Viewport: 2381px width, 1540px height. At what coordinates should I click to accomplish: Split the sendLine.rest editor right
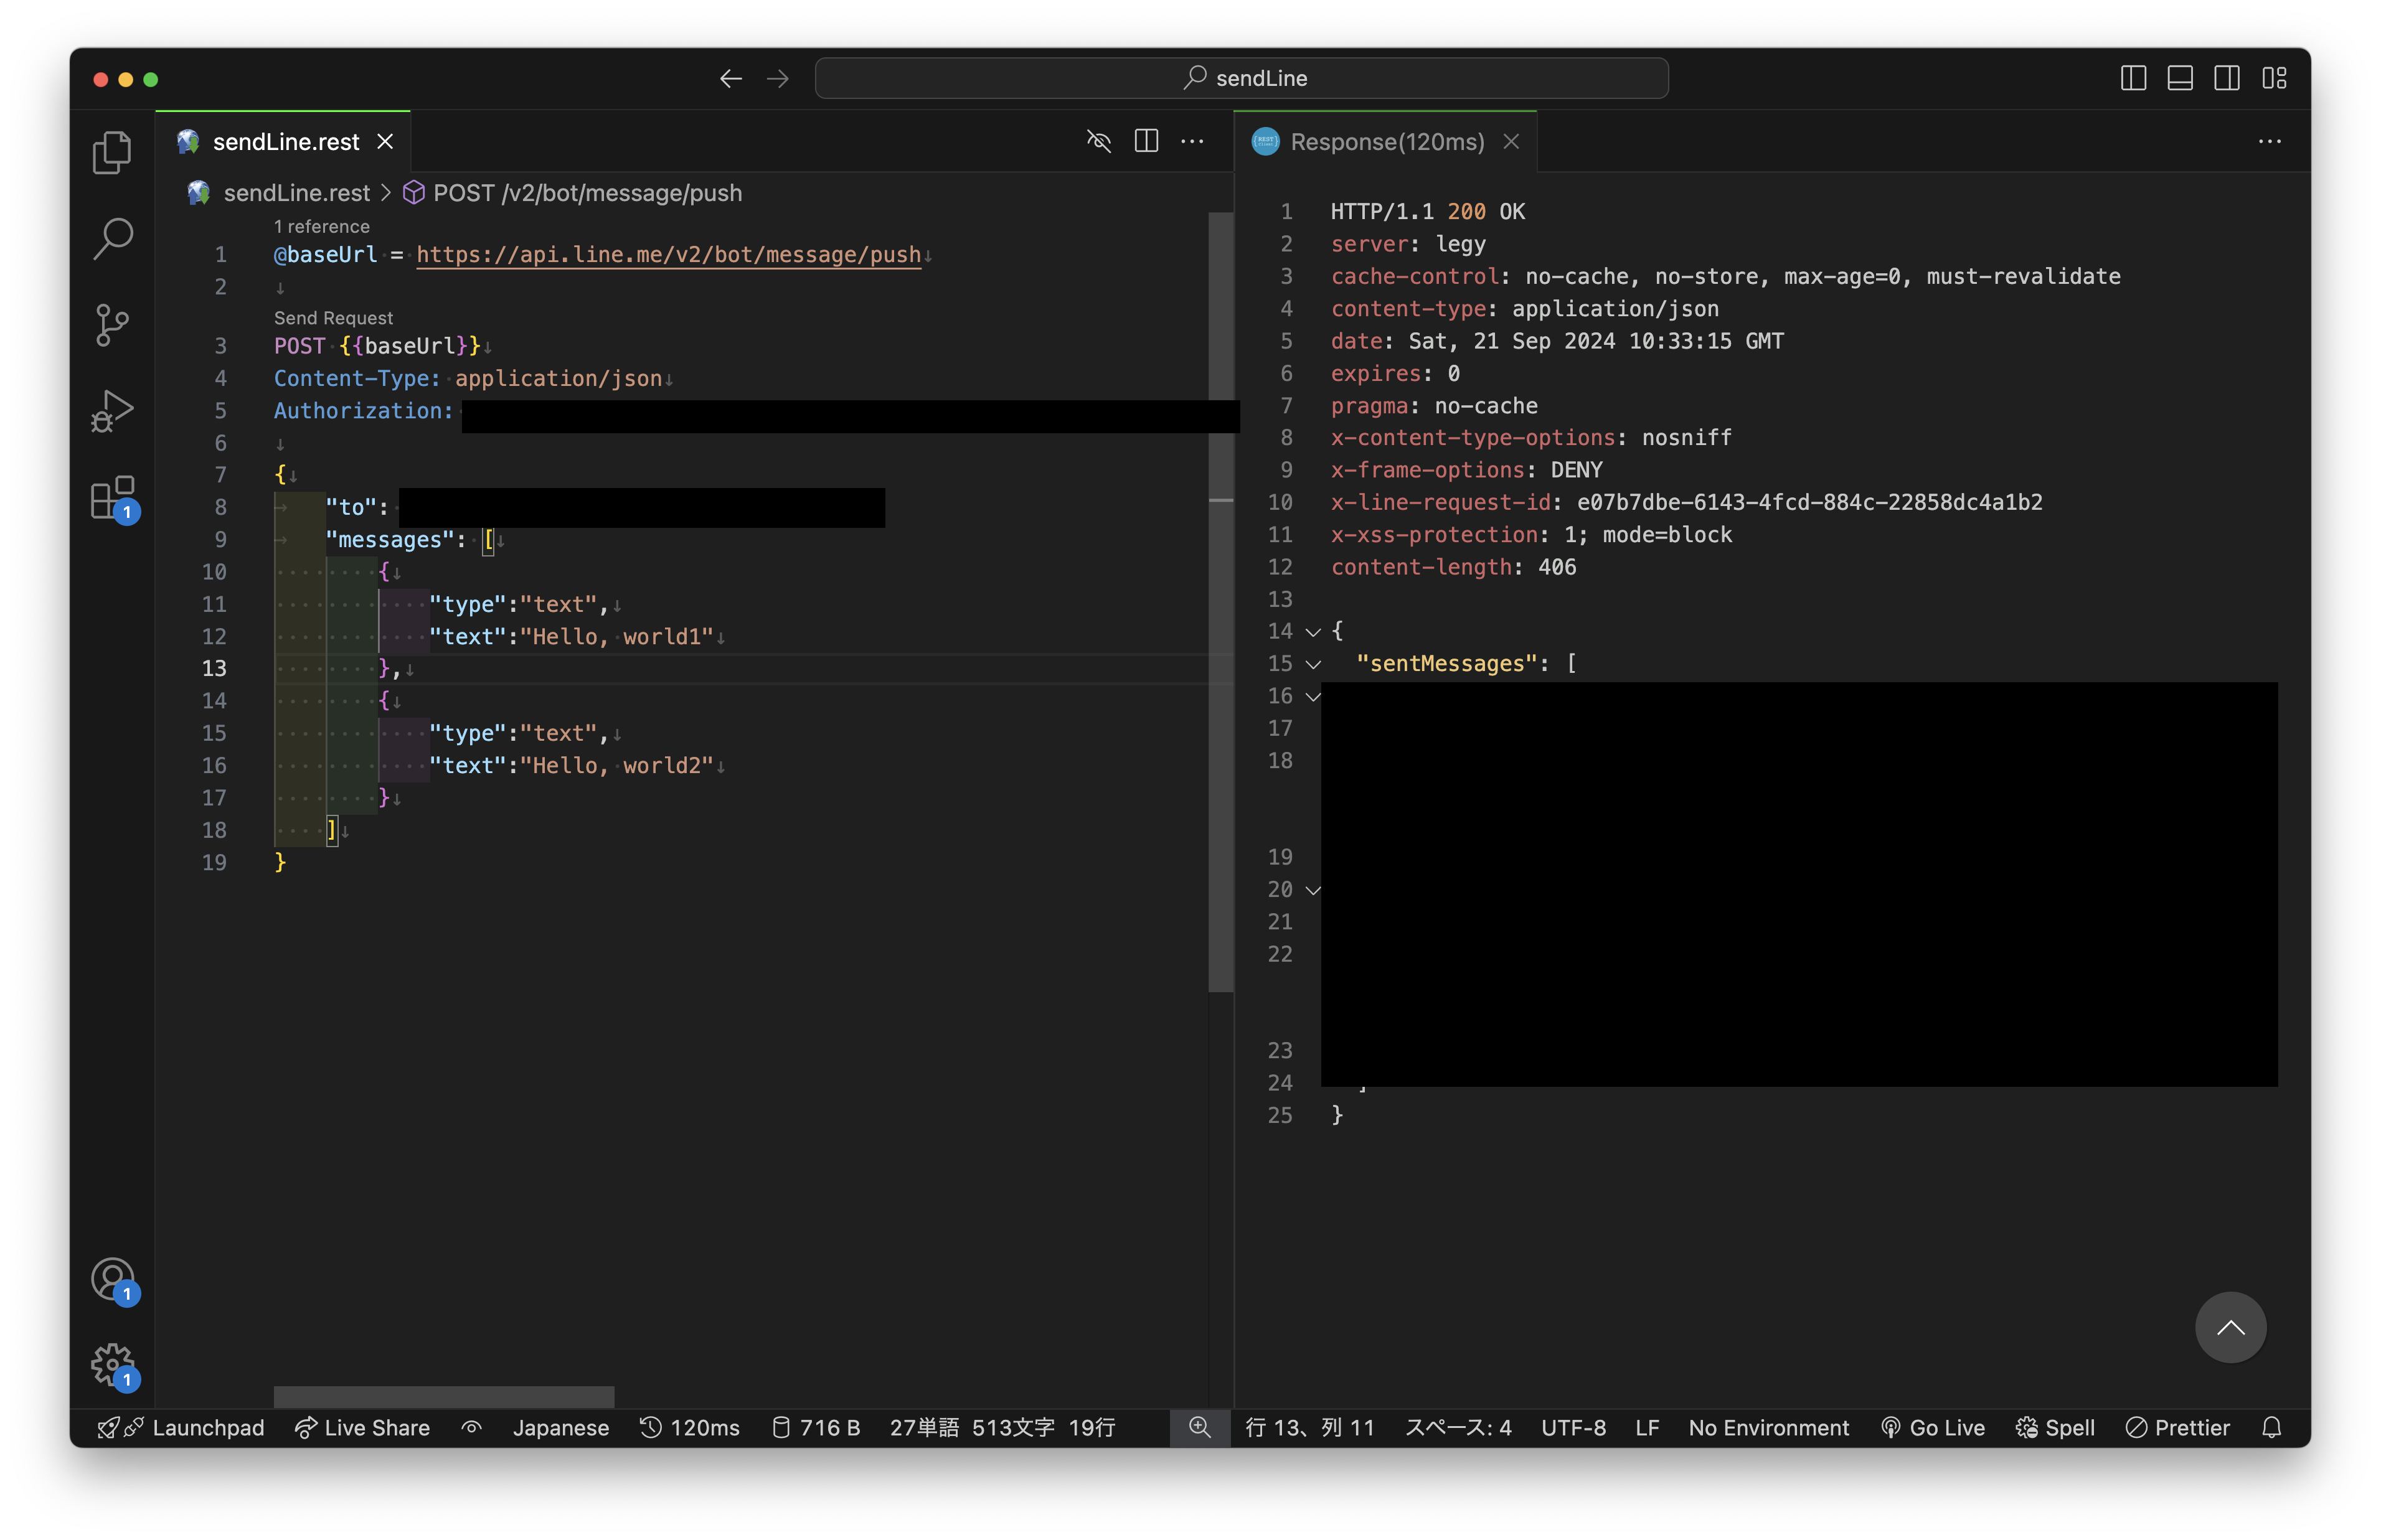pyautogui.click(x=1146, y=141)
